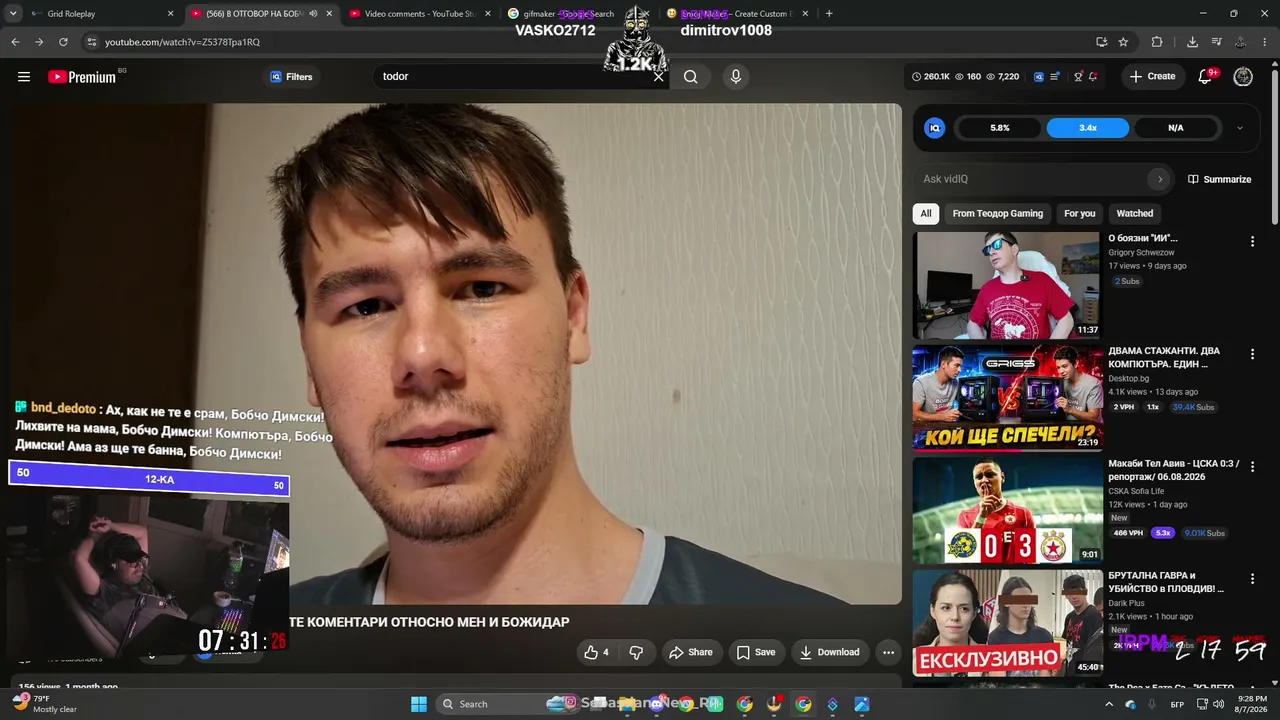Screen dimensions: 1280x720
Task: Open the Grigory Schwezow channel link
Action: click(x=1141, y=253)
